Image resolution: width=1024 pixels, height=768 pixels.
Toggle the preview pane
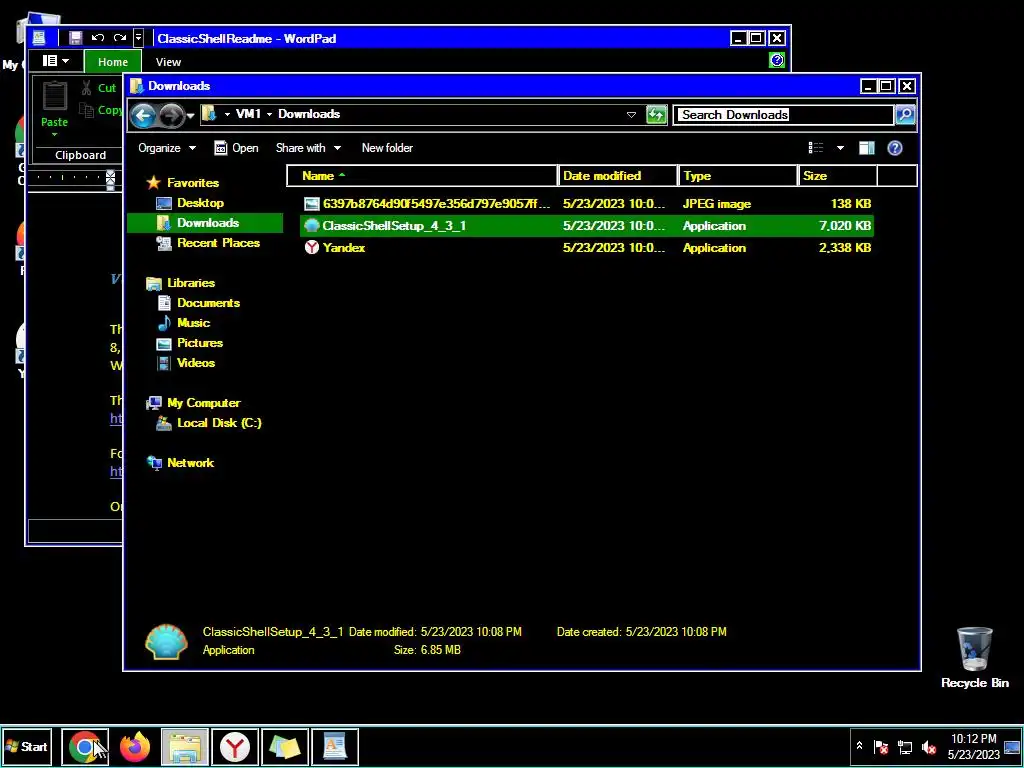click(x=867, y=148)
